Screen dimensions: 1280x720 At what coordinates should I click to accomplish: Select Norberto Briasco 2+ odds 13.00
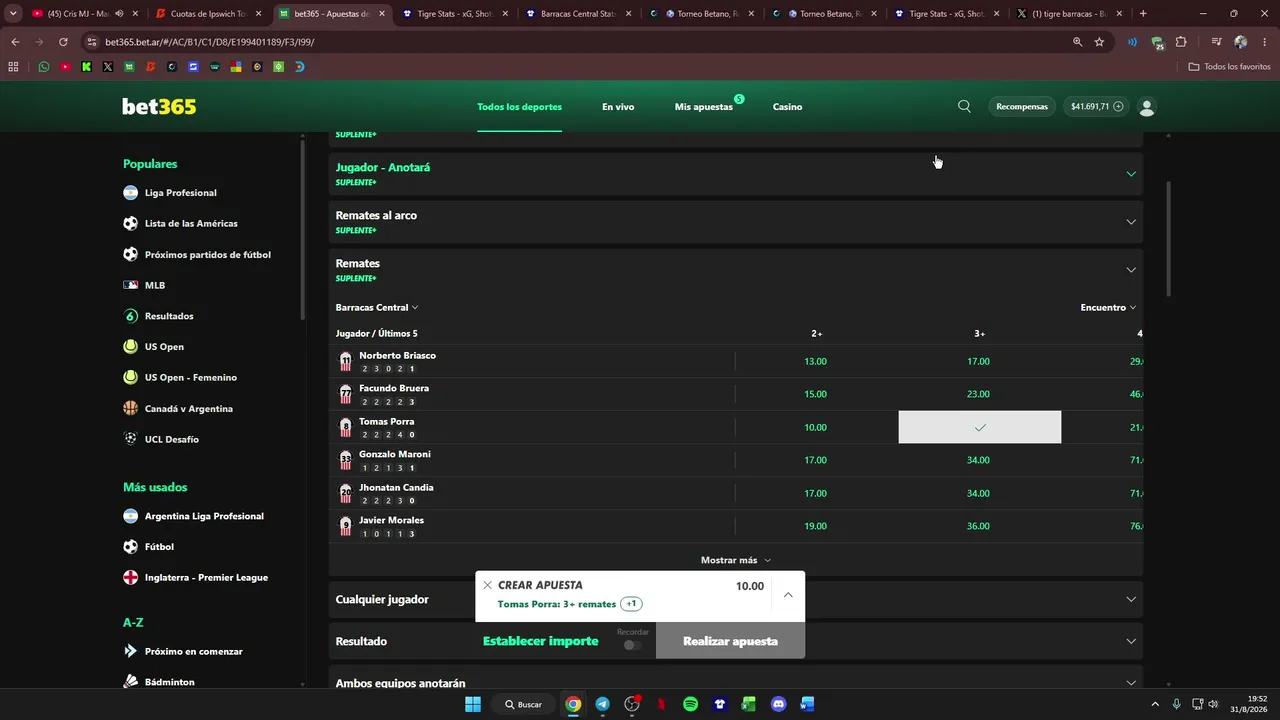[x=816, y=361]
